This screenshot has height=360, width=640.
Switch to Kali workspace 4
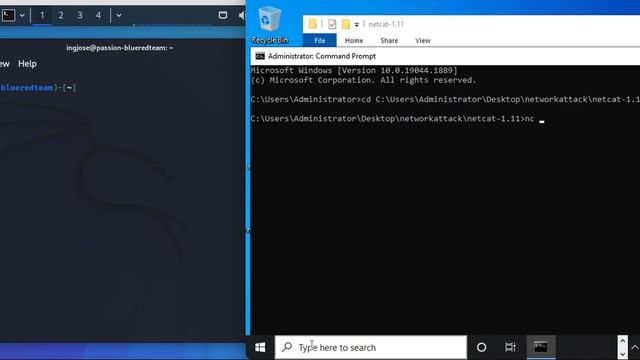[x=98, y=16]
